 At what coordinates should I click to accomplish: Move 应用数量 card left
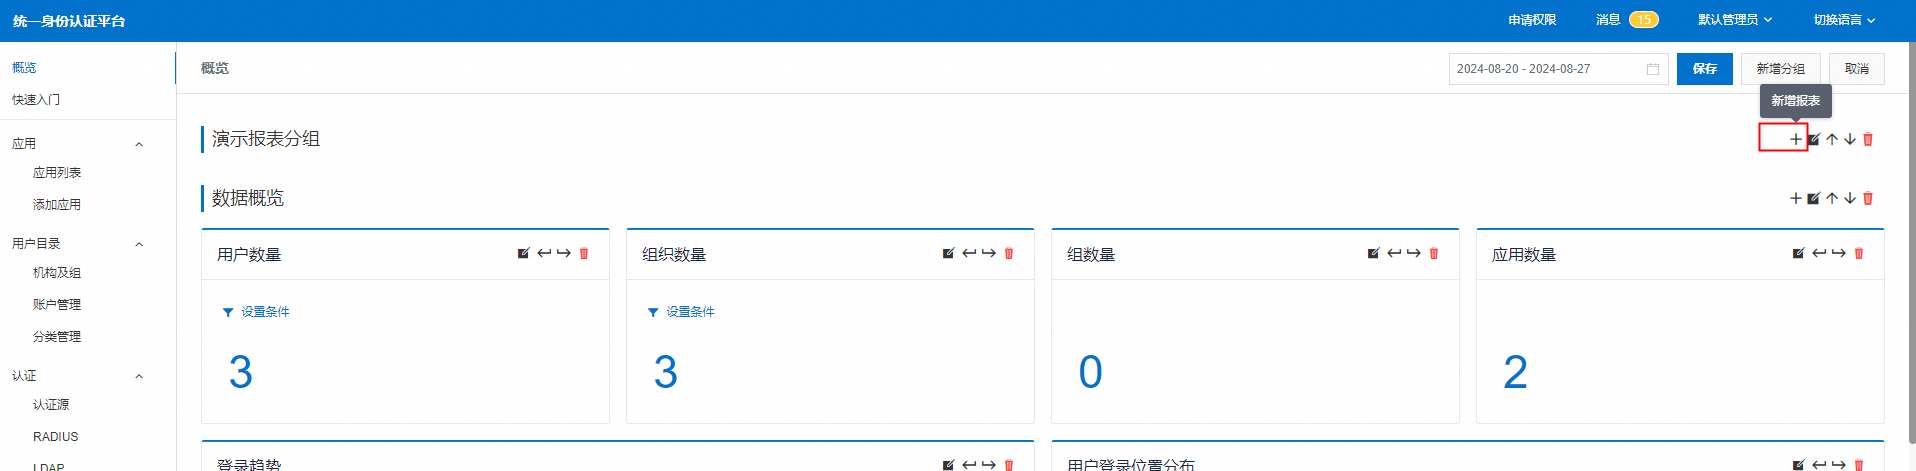coord(1819,253)
